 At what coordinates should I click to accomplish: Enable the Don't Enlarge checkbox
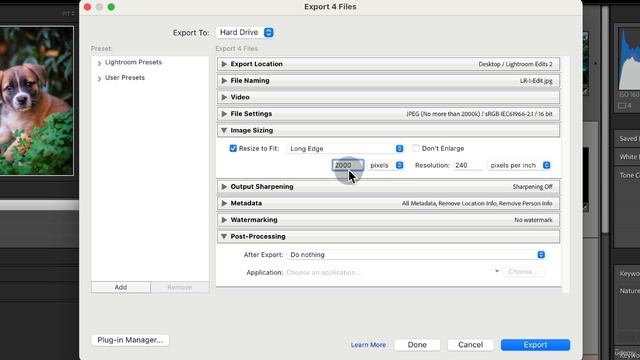pos(416,149)
